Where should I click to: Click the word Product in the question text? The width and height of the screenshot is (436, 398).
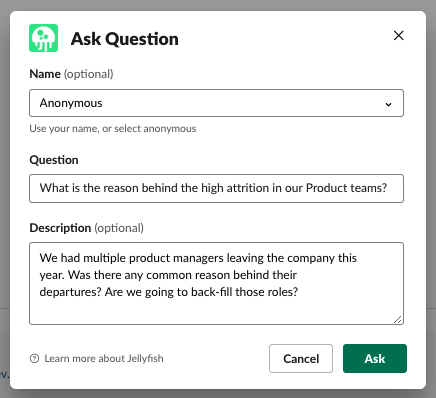click(327, 188)
